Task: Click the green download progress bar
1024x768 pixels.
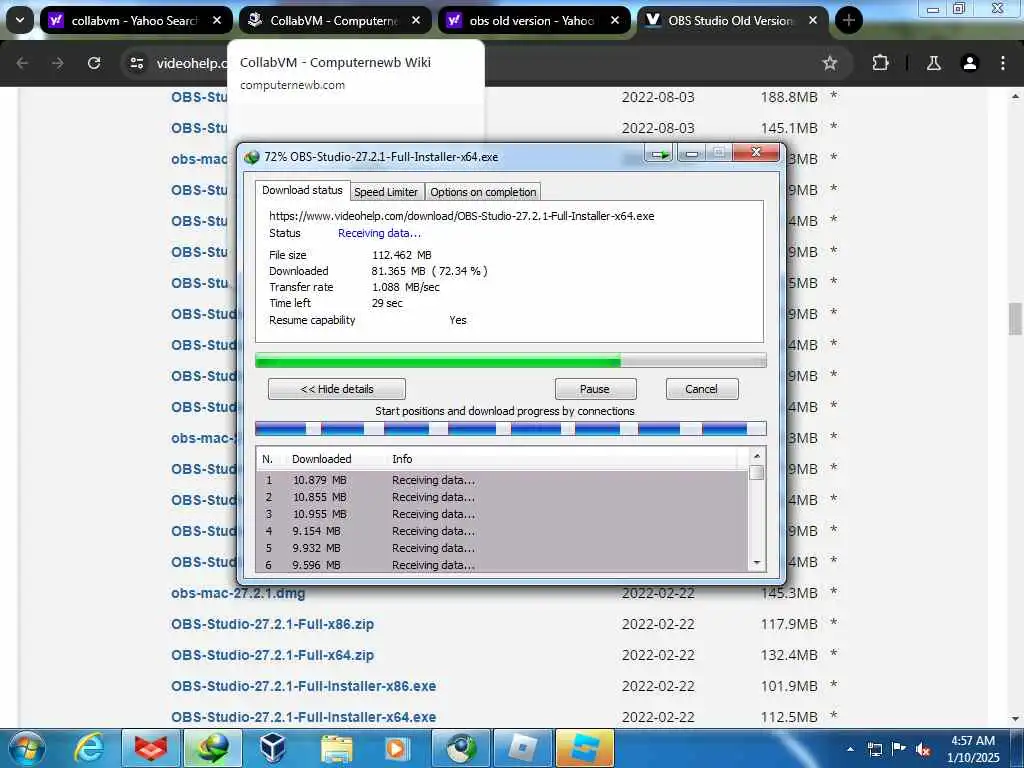Action: click(511, 360)
